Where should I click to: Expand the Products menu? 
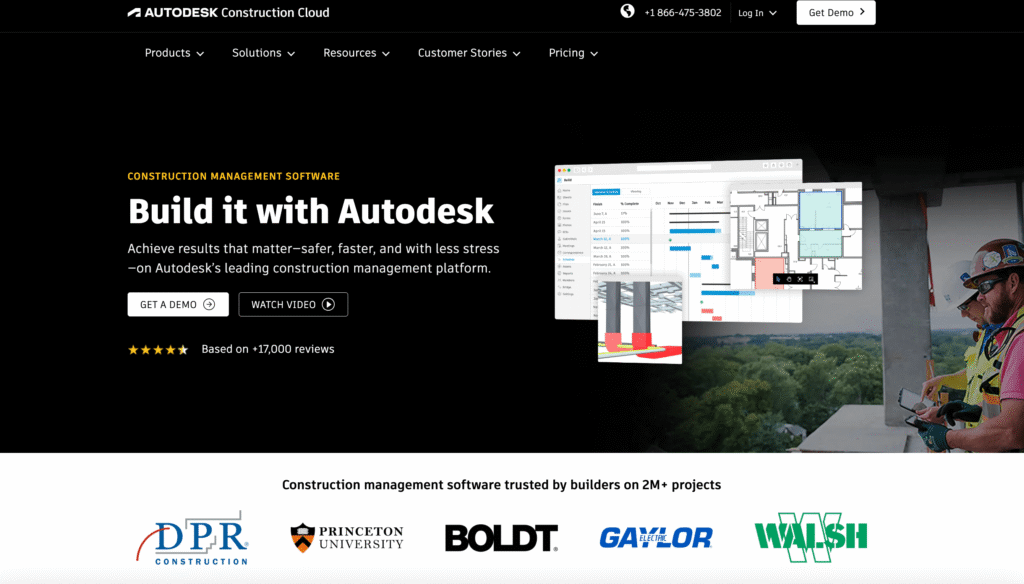174,53
